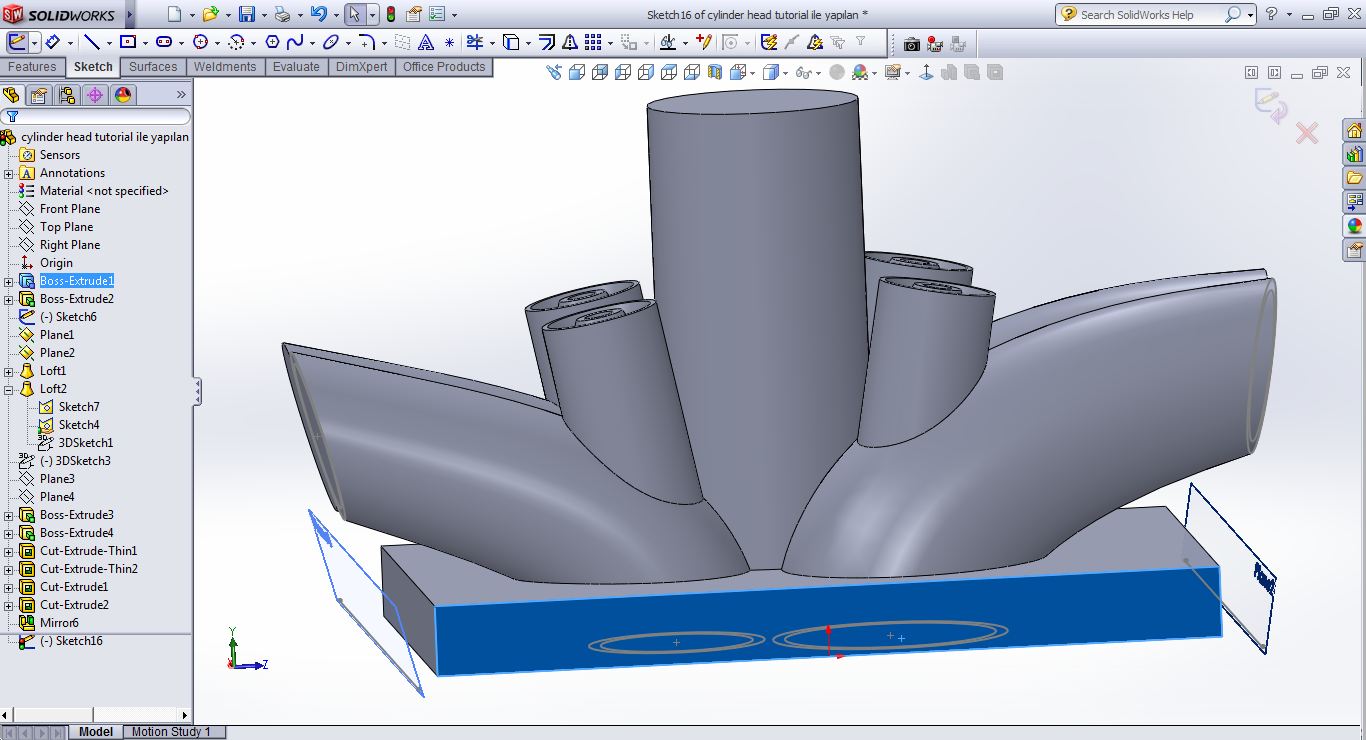Toggle the Hide/Show Items glasses icon
The width and height of the screenshot is (1366, 740).
tap(803, 73)
